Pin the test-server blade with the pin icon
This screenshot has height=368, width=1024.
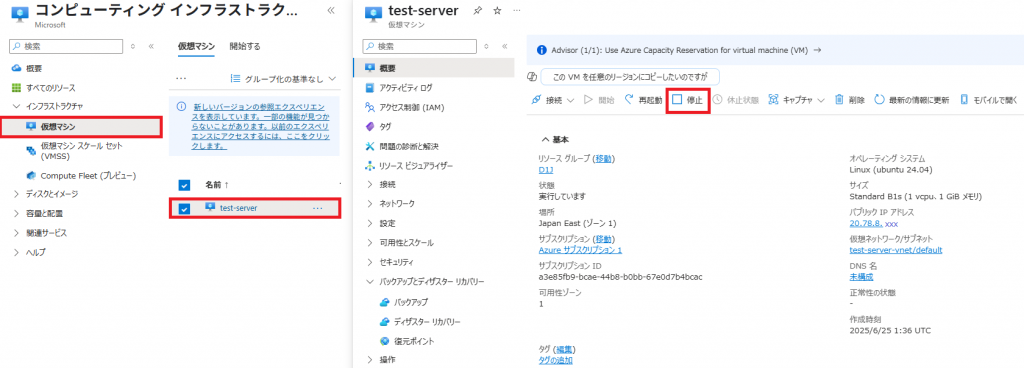[x=477, y=11]
